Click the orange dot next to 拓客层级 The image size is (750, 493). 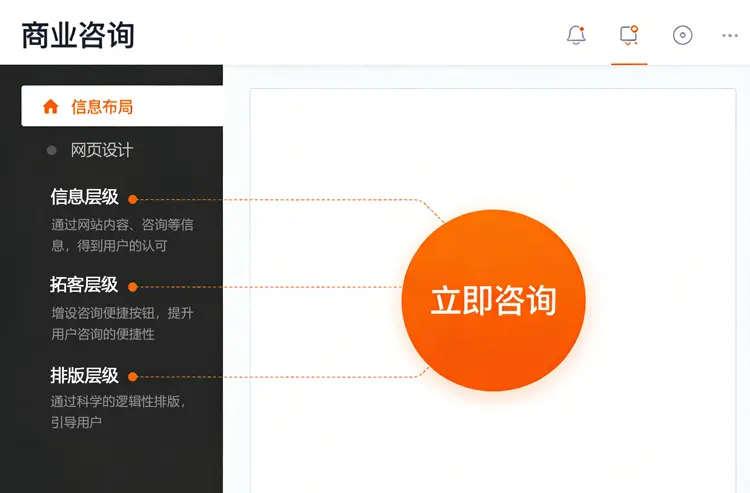(132, 286)
